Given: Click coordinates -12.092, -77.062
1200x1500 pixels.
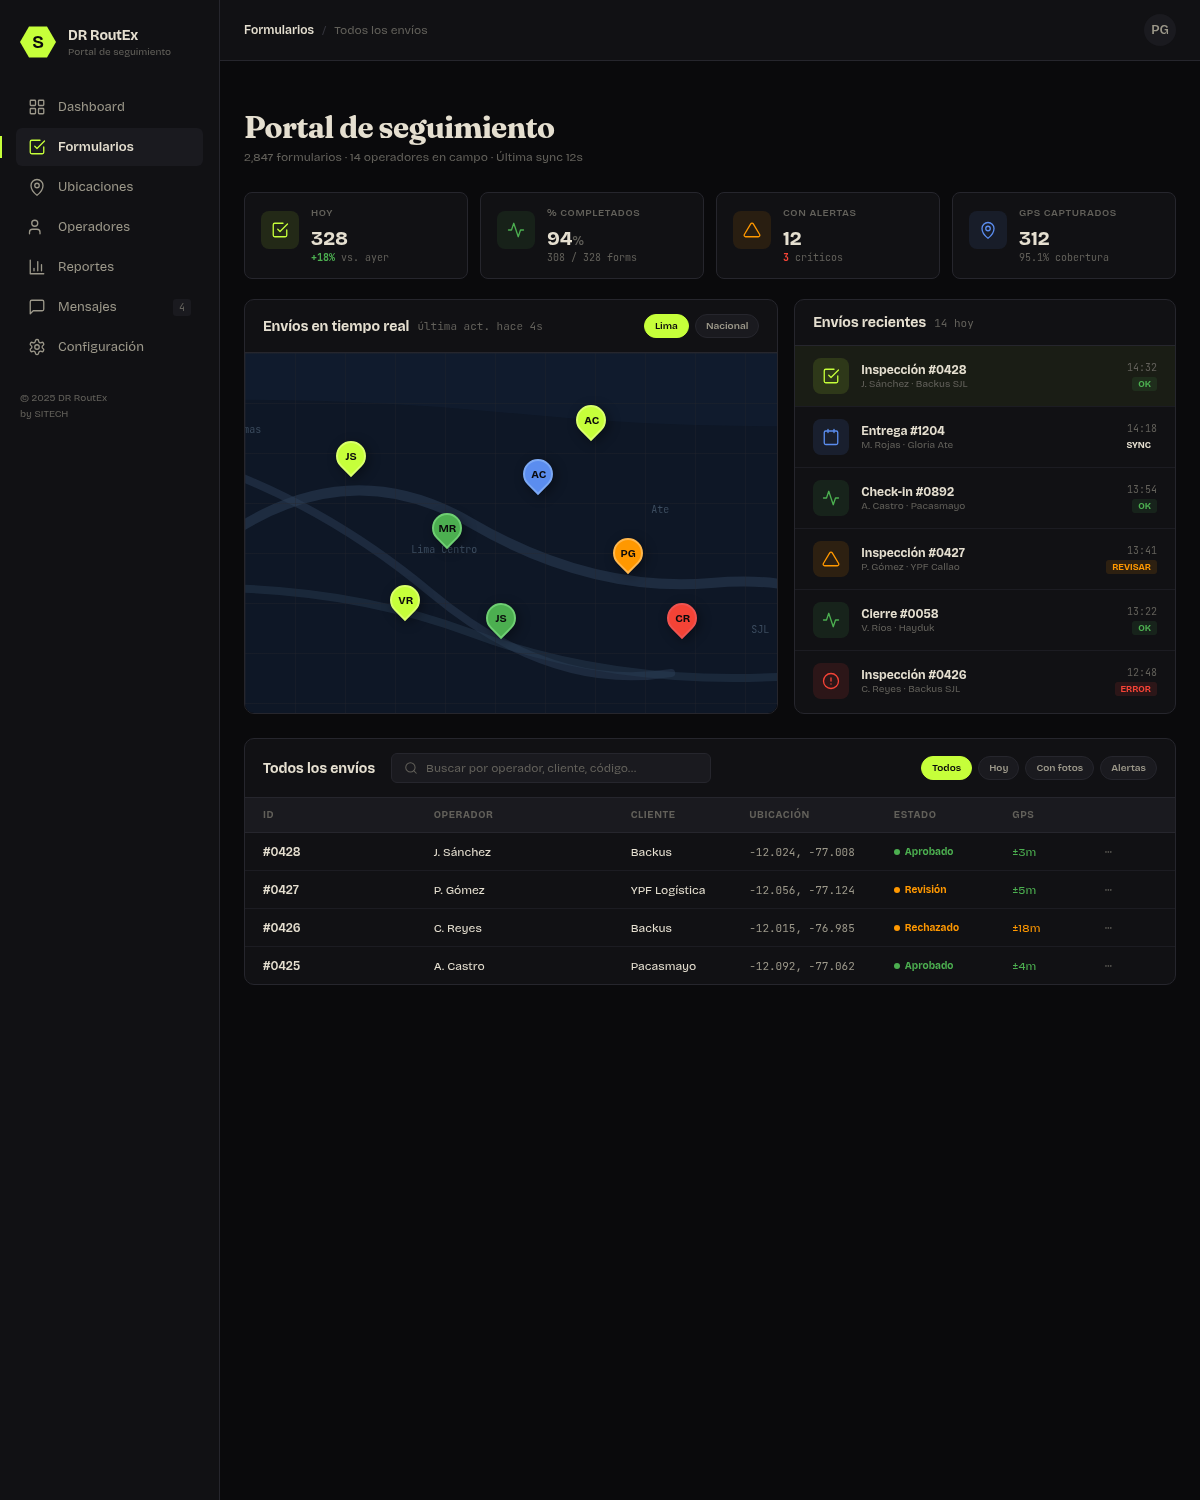Looking at the screenshot, I should coord(802,966).
